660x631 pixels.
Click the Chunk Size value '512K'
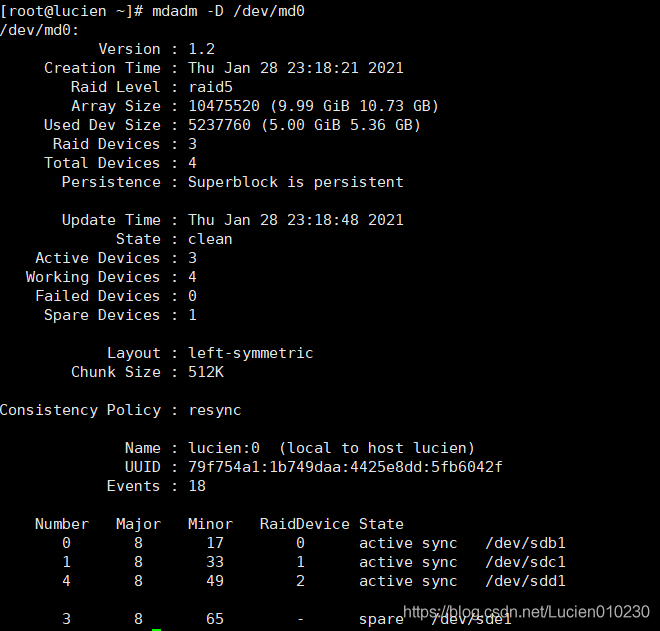pos(206,372)
